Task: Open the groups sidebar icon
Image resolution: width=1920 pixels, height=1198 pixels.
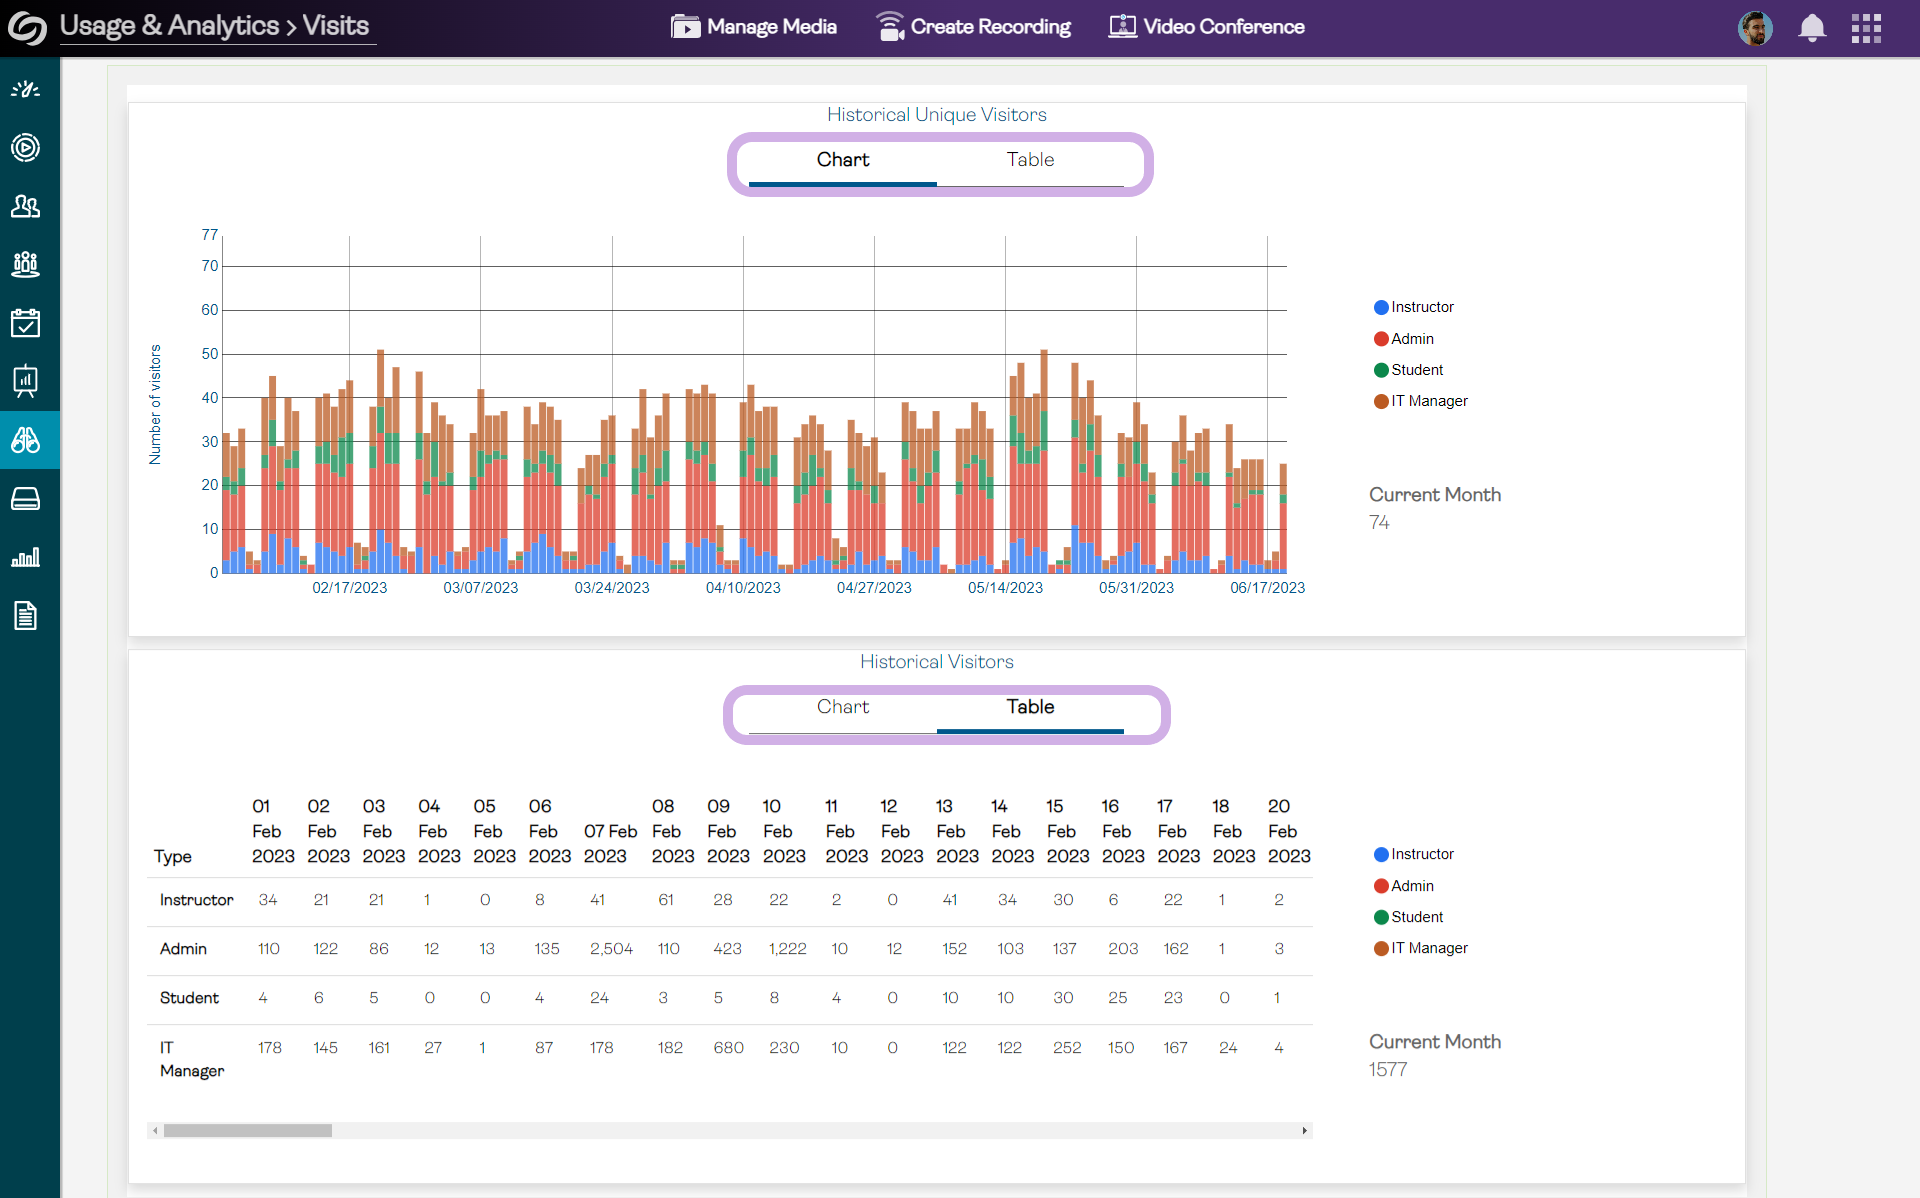Action: 26,264
